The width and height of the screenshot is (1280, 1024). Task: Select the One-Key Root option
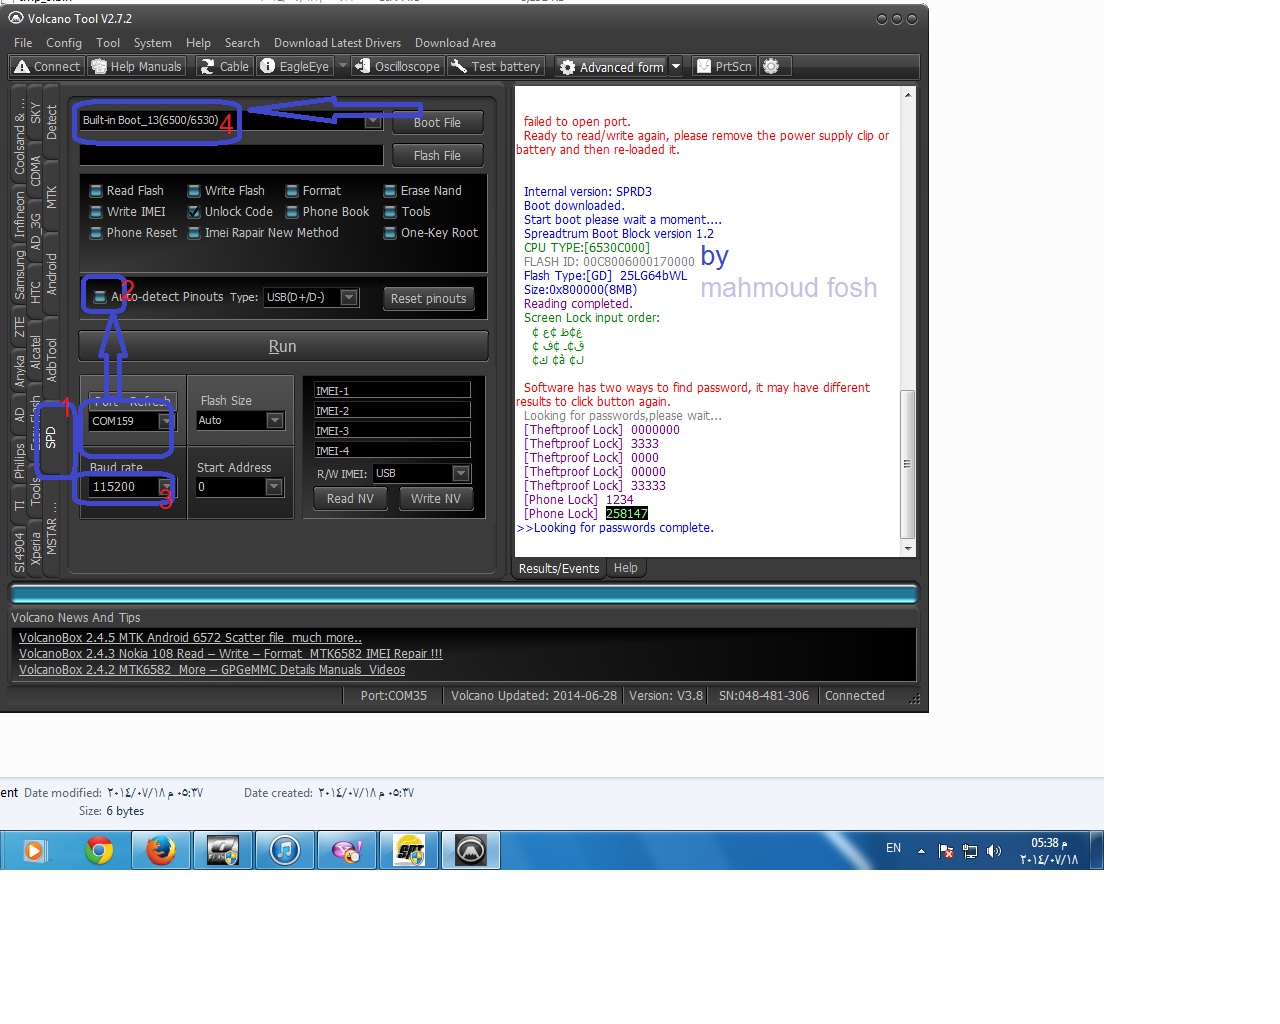coord(431,233)
